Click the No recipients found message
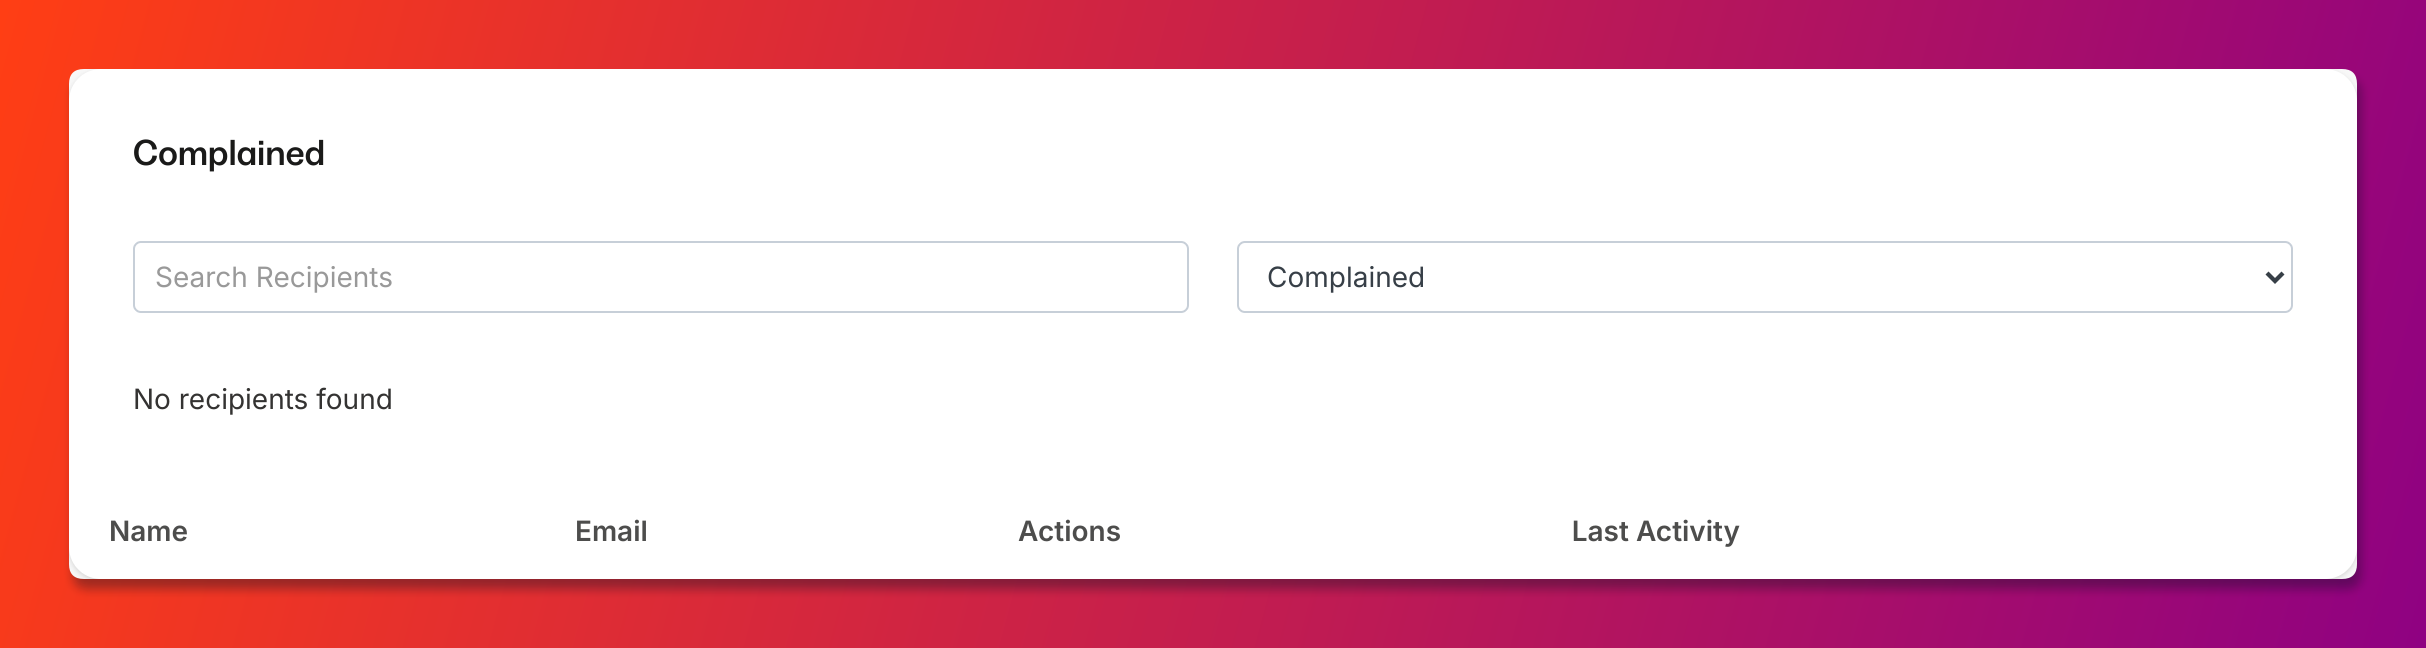Screen dimensions: 2426x648 click(263, 399)
